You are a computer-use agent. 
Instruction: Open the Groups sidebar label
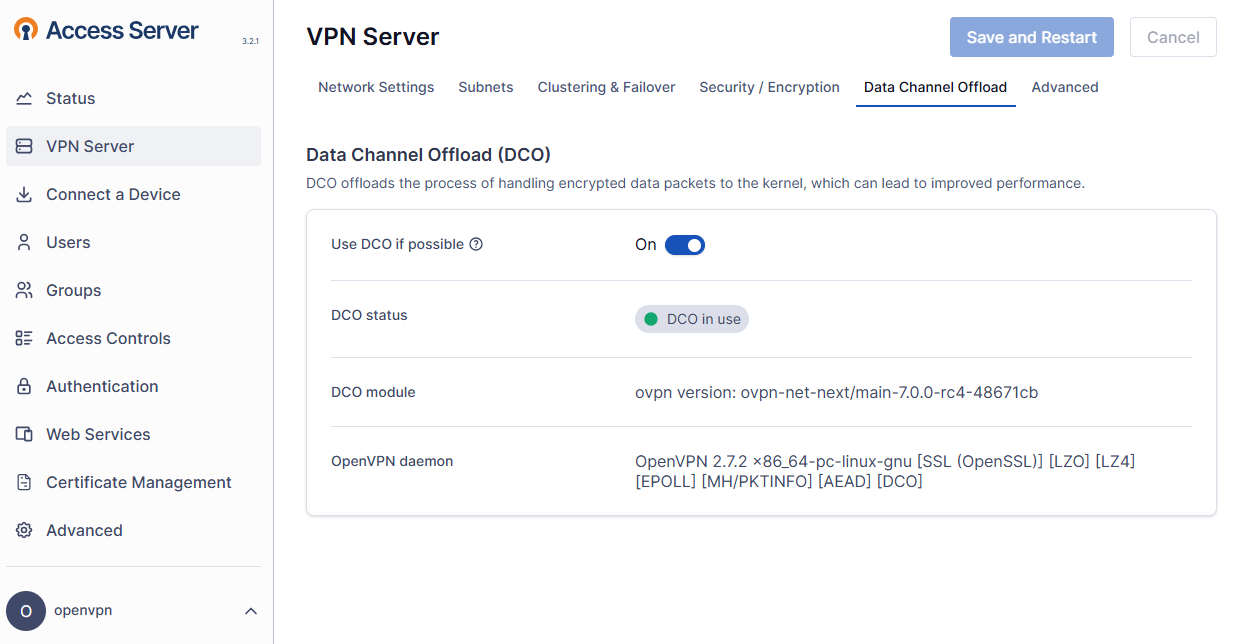(74, 290)
